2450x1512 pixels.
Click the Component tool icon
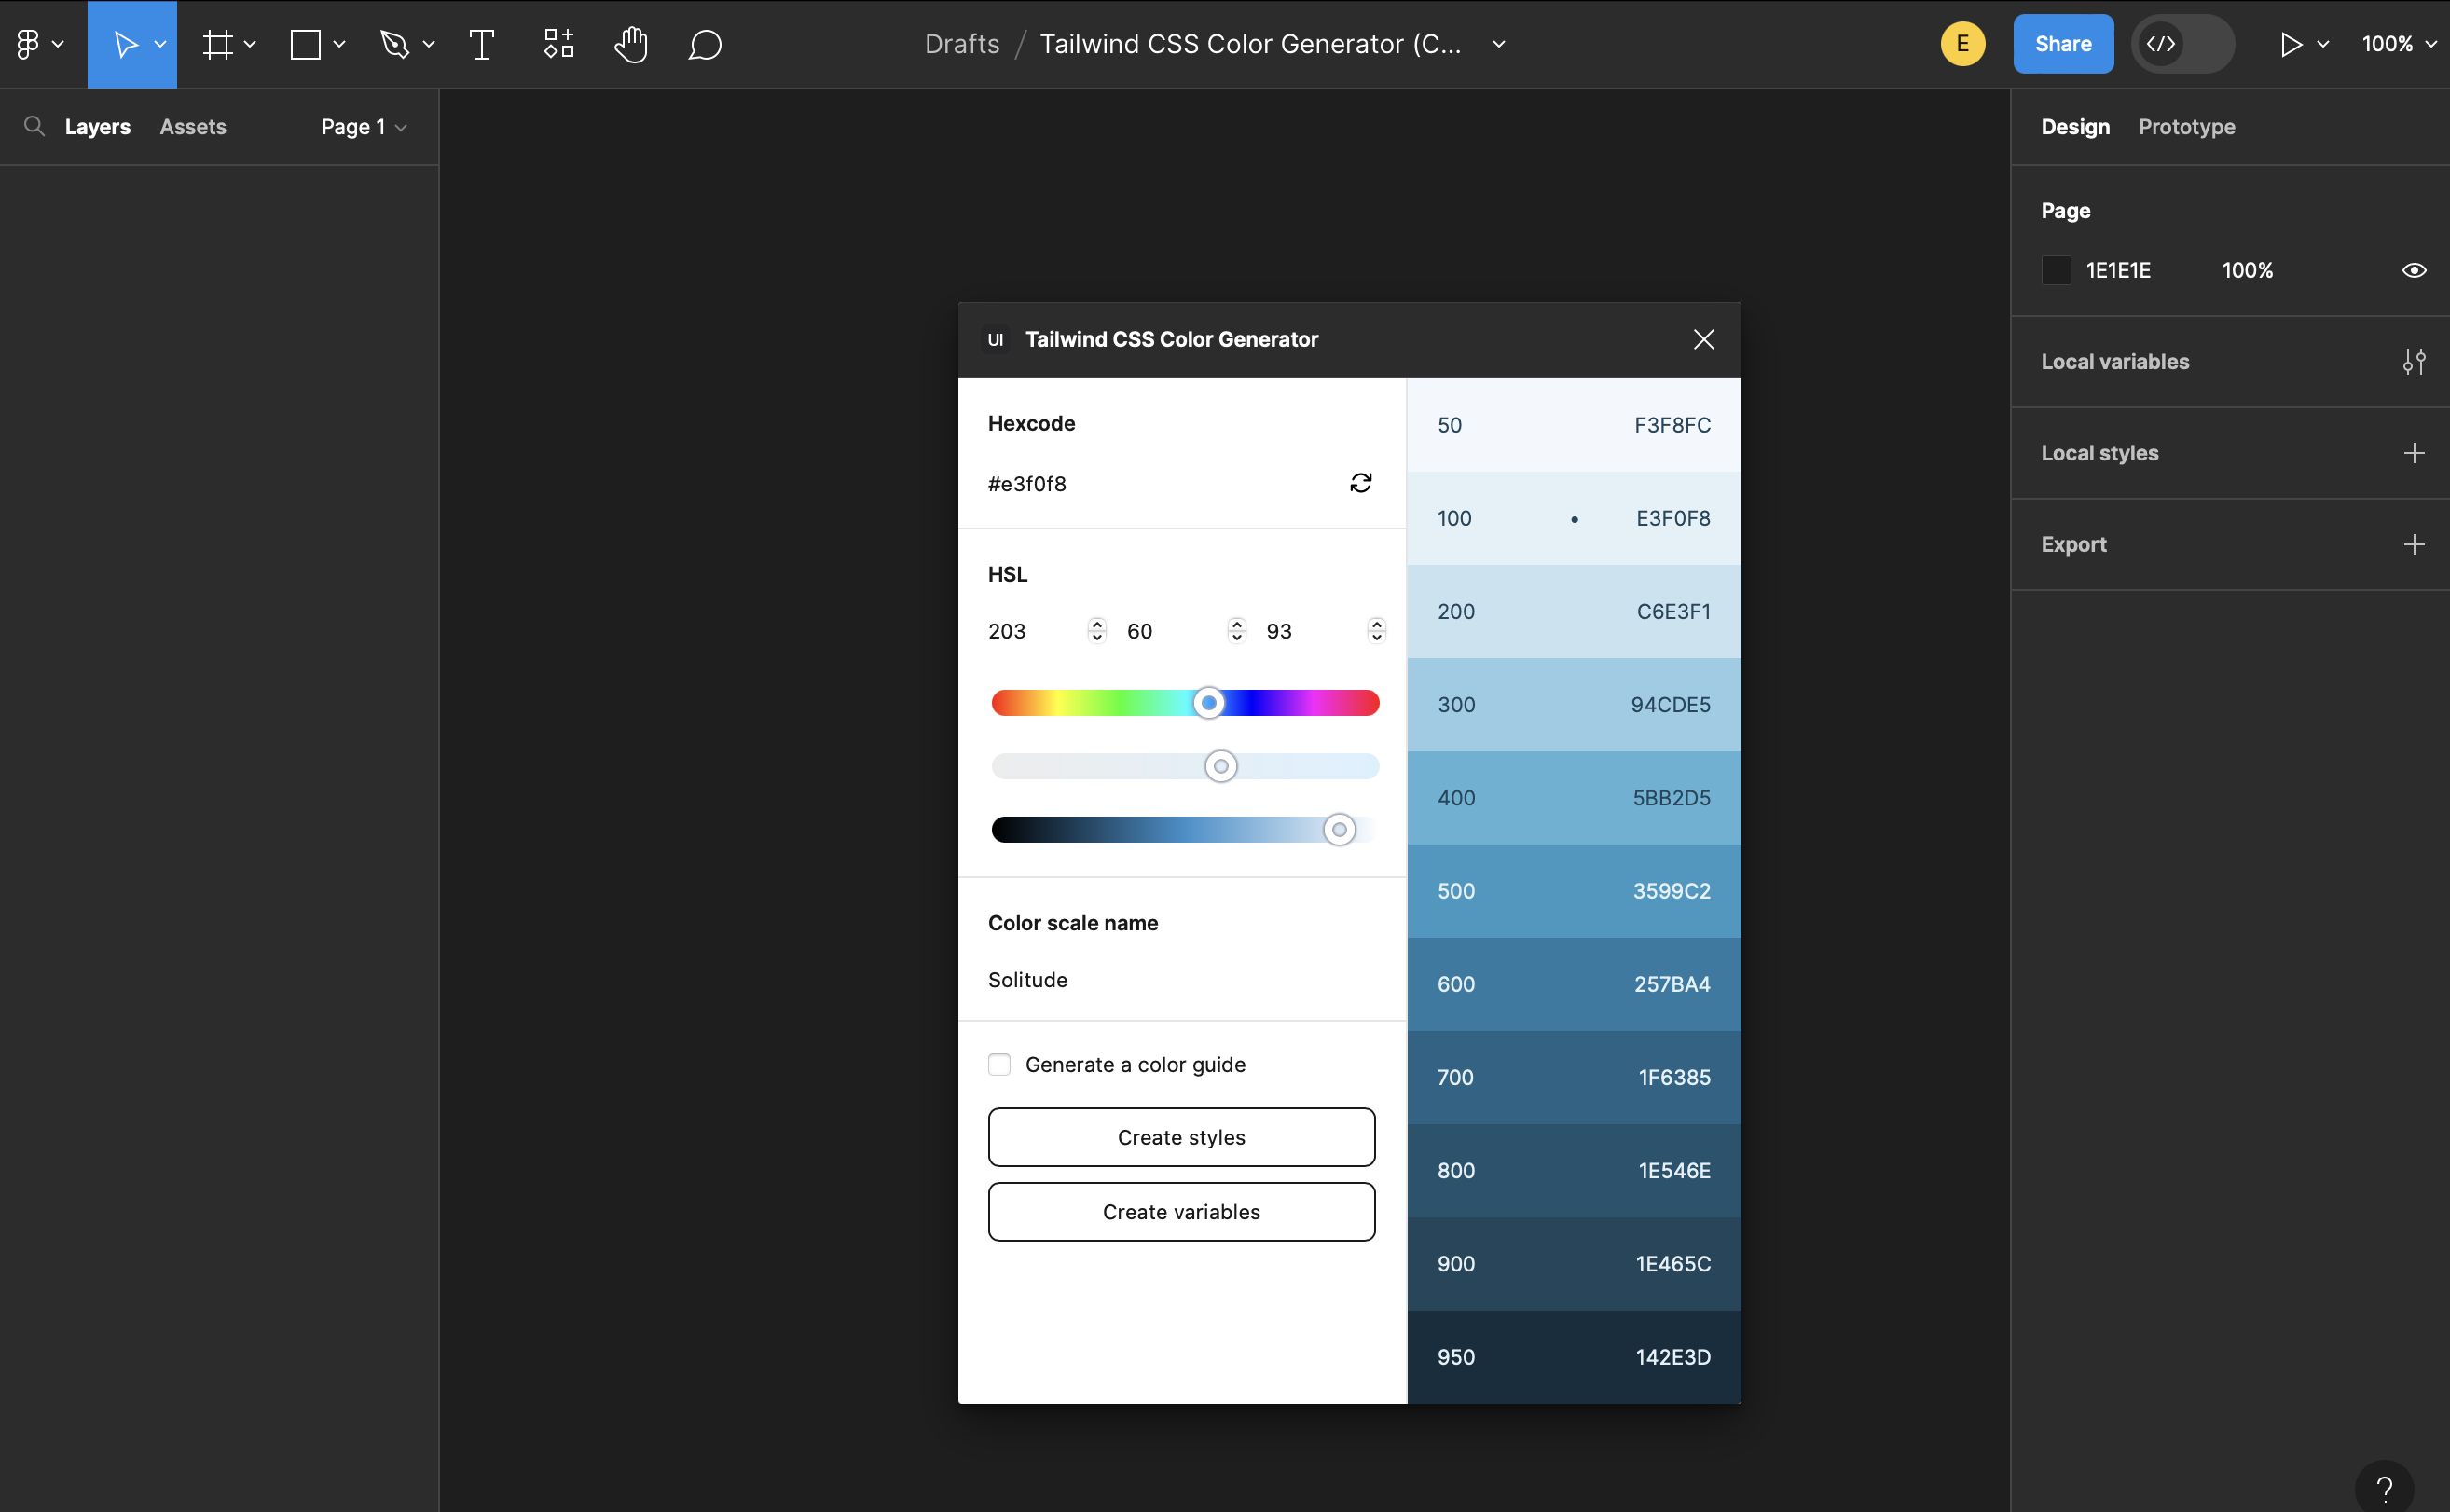click(x=558, y=44)
